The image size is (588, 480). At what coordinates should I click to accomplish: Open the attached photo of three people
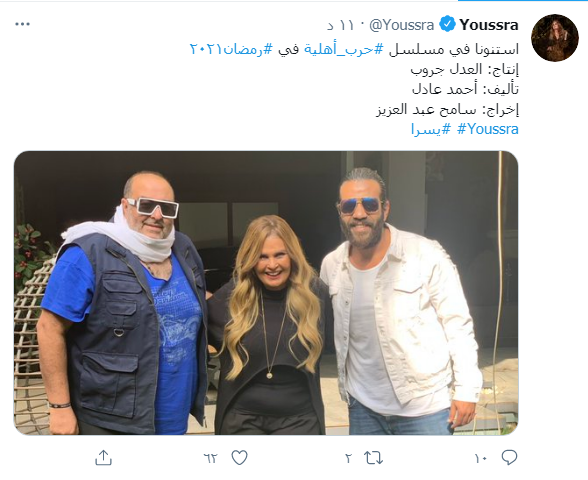coord(266,293)
